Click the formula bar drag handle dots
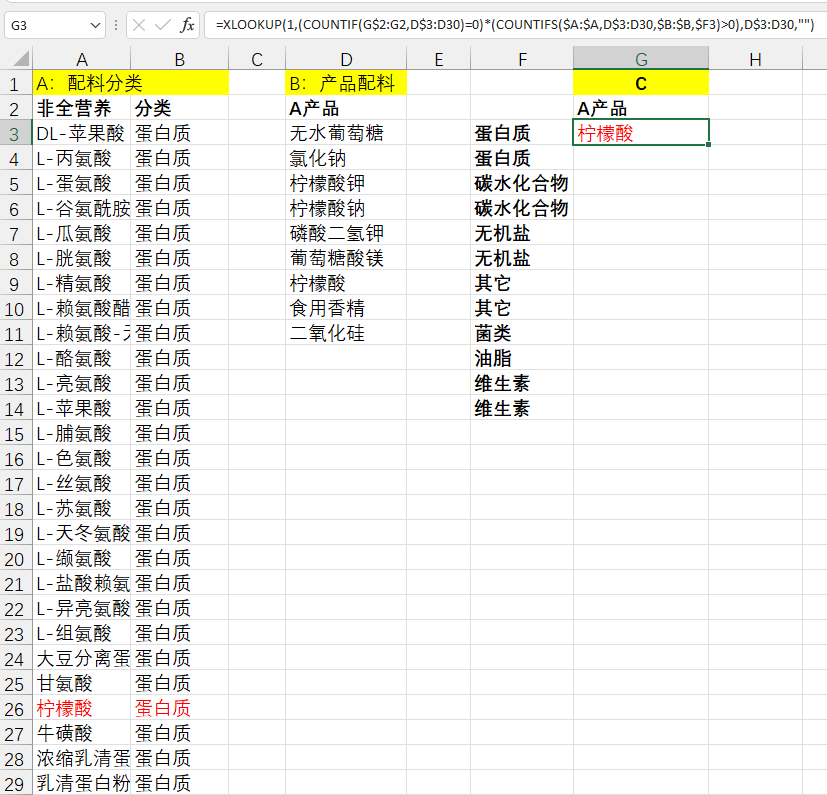This screenshot has width=827, height=795. click(116, 25)
